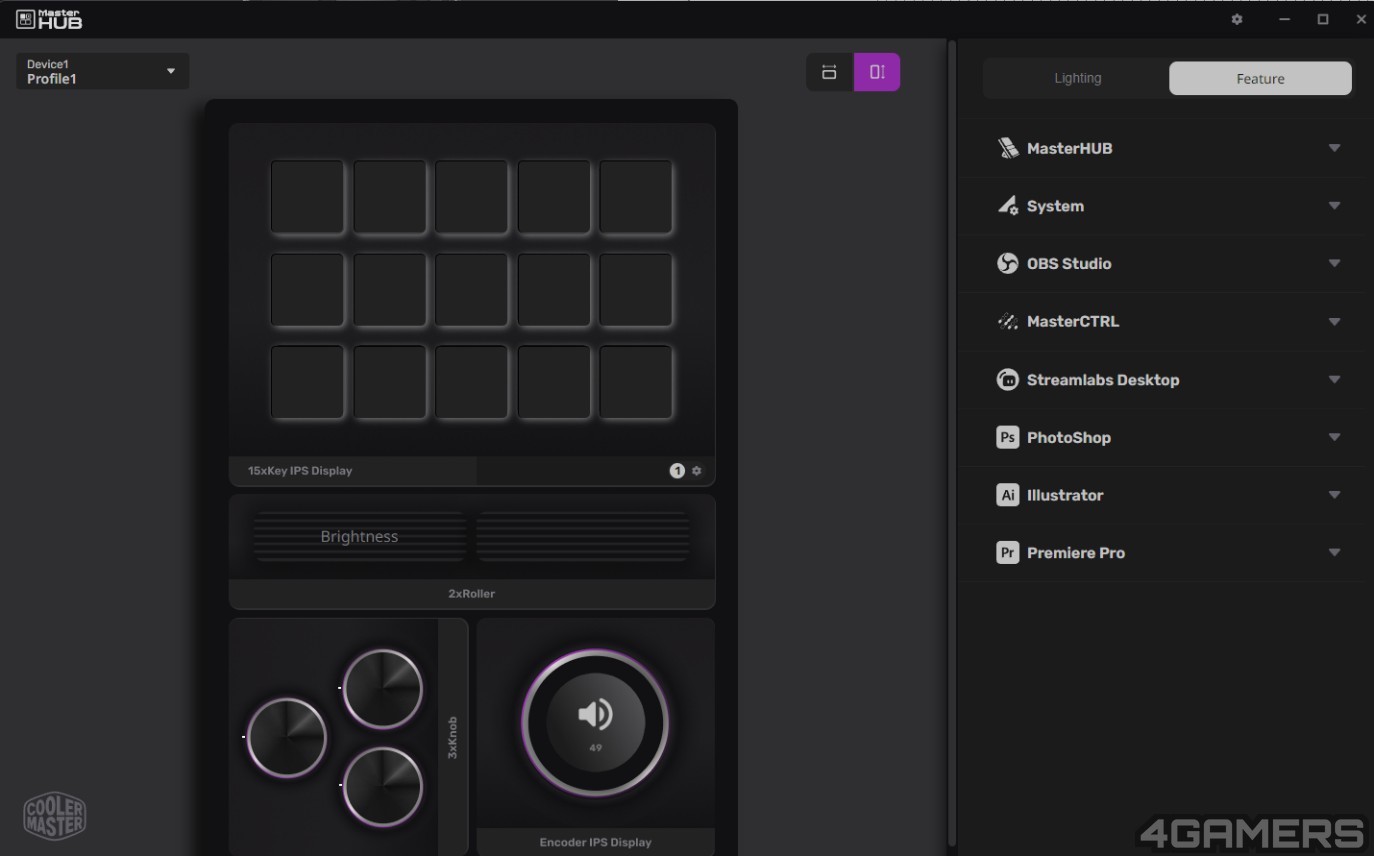Viewport: 1374px width, 856px height.
Task: Select the System feature label
Action: coord(1055,206)
